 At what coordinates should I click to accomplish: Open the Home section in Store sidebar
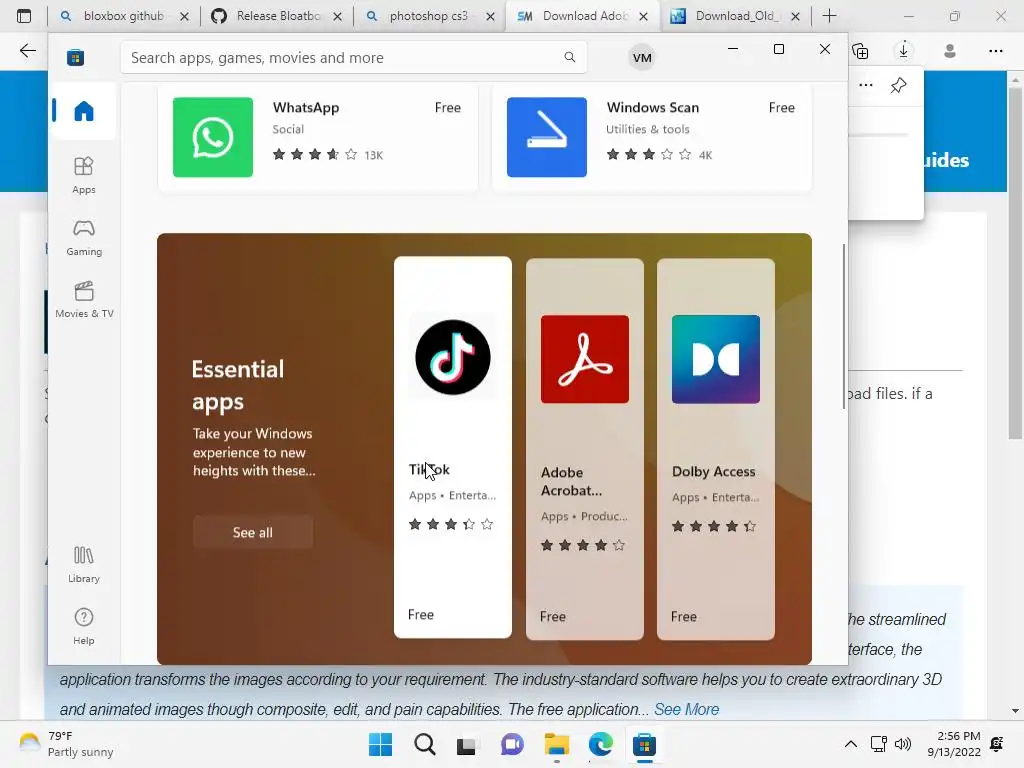tap(84, 111)
